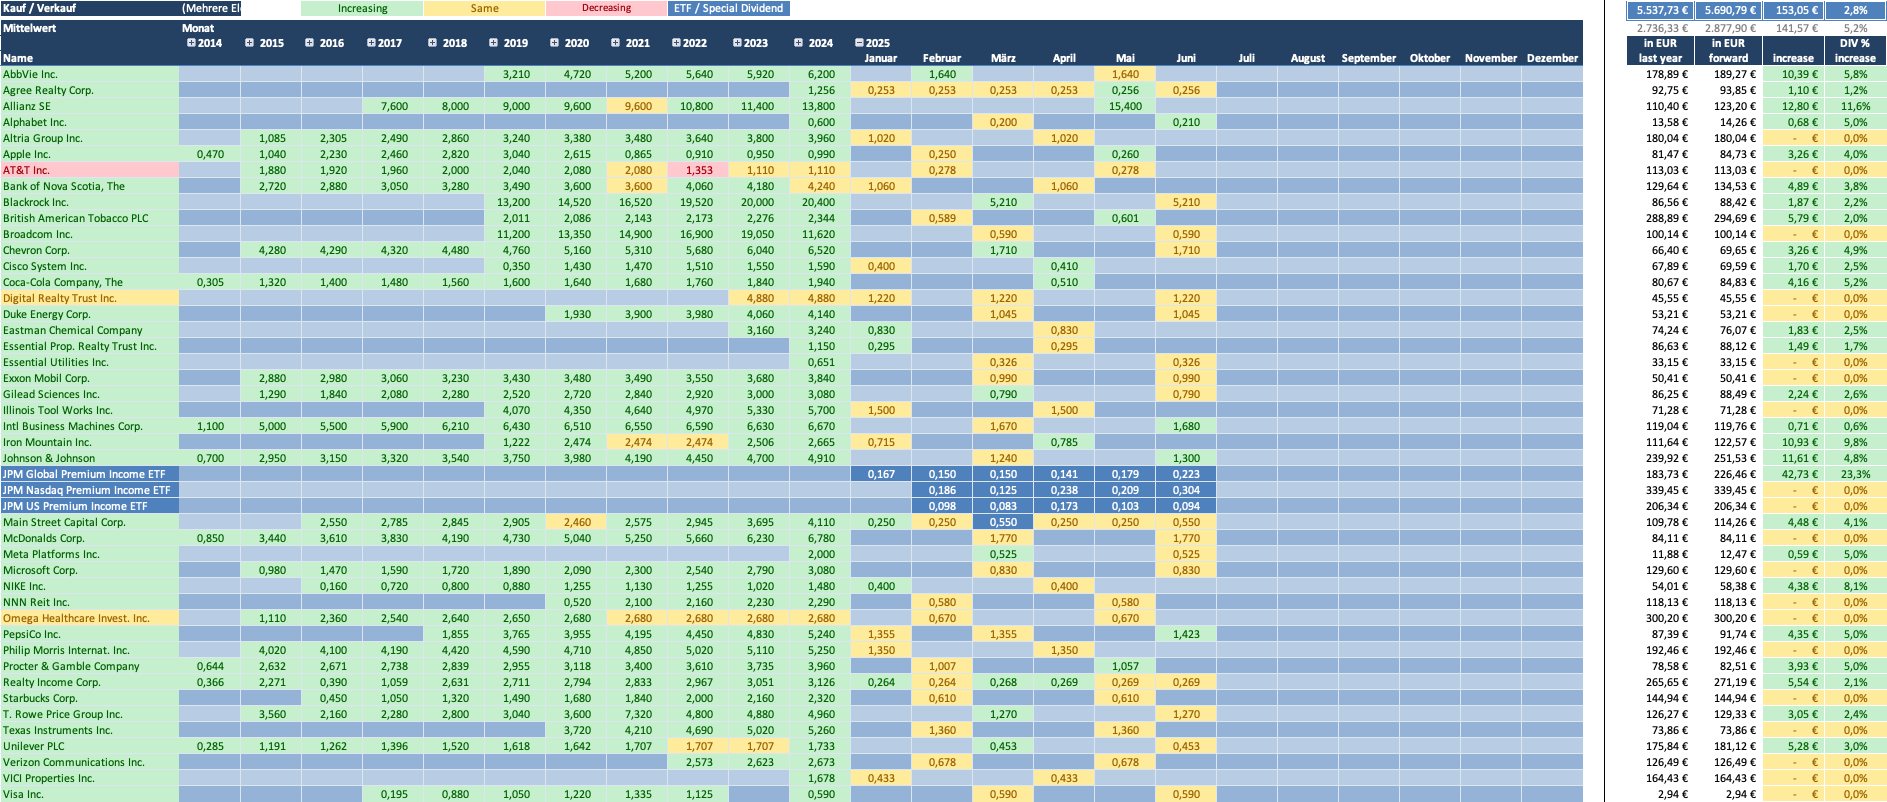Click the September month header

click(1369, 58)
